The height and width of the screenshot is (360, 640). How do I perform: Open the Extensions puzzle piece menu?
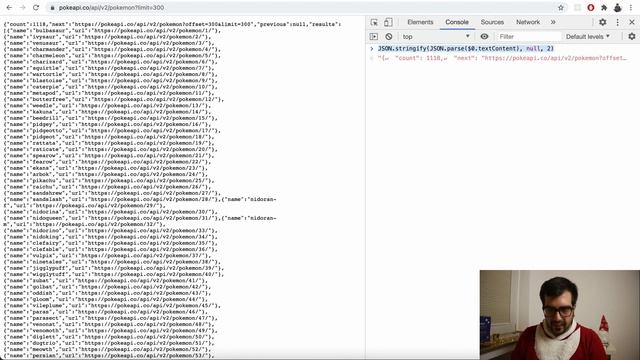604,8
